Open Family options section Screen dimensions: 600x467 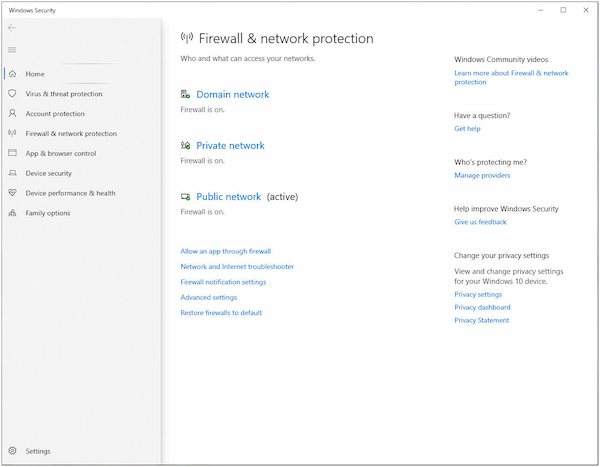[48, 213]
